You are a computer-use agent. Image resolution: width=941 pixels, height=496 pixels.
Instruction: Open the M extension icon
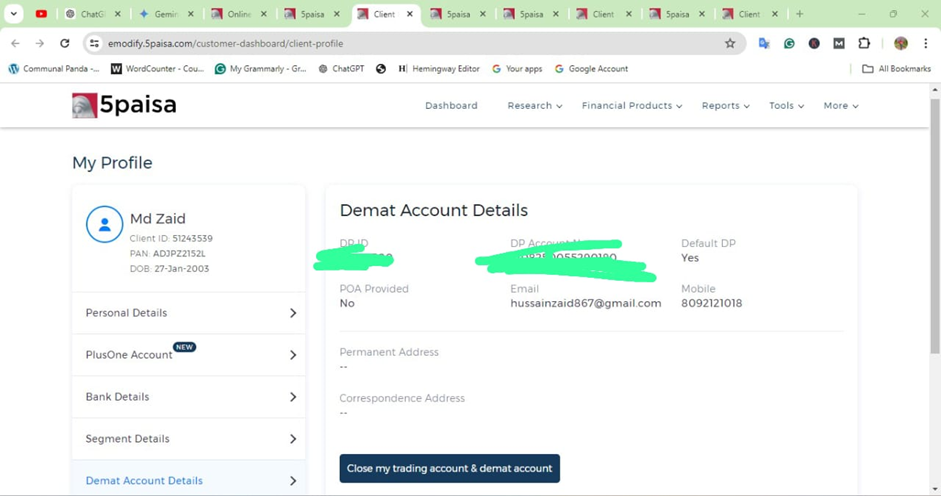click(839, 43)
